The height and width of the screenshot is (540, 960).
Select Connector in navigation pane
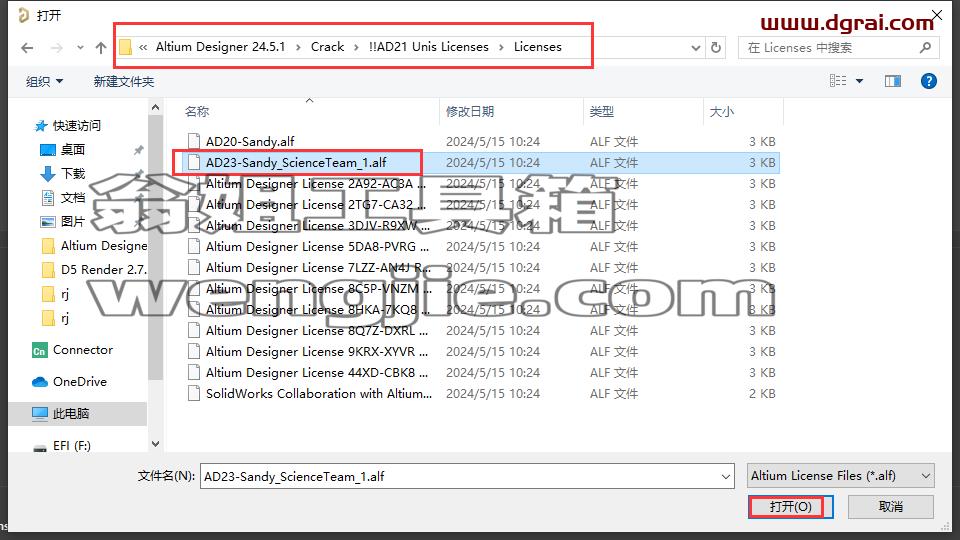83,350
